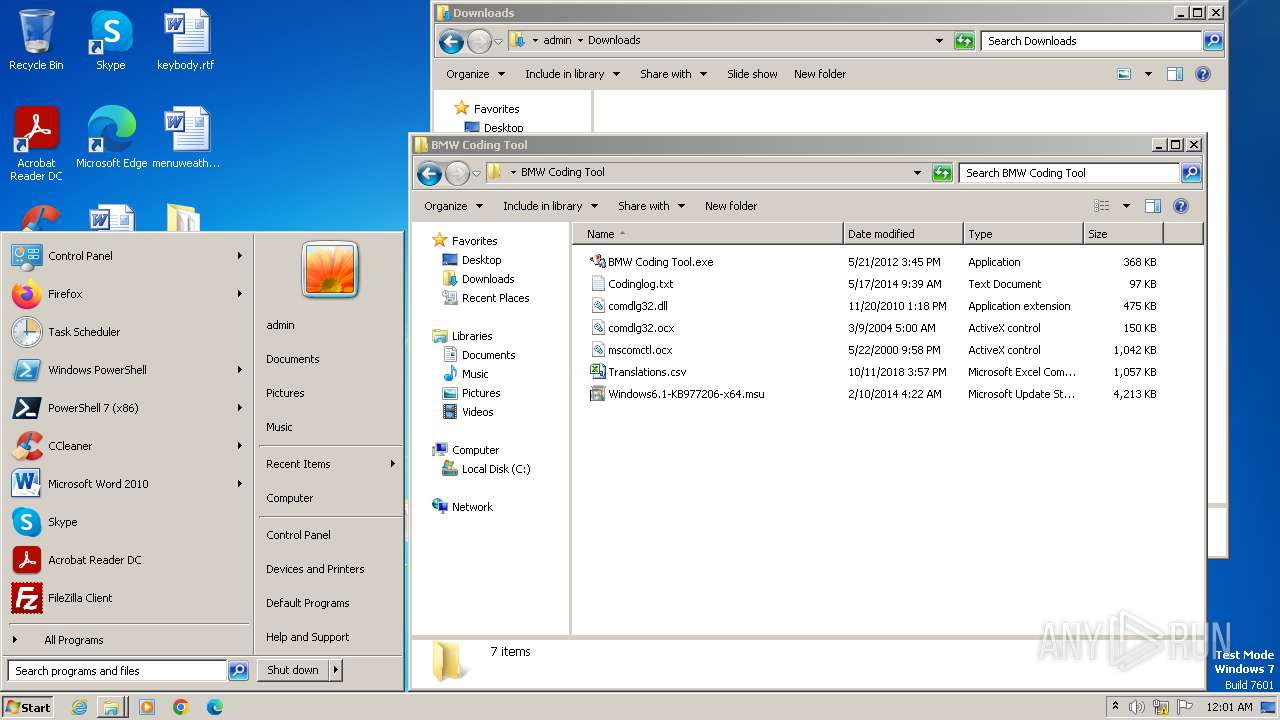Screen dimensions: 1280x720
Task: Toggle preview pane in BMW Coding Tool window
Action: [x=1152, y=206]
